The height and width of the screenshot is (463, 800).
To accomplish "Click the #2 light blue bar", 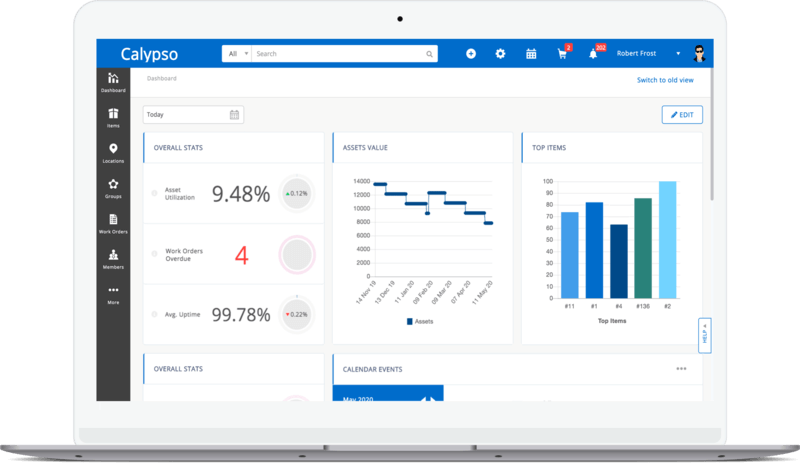I will pyautogui.click(x=667, y=239).
